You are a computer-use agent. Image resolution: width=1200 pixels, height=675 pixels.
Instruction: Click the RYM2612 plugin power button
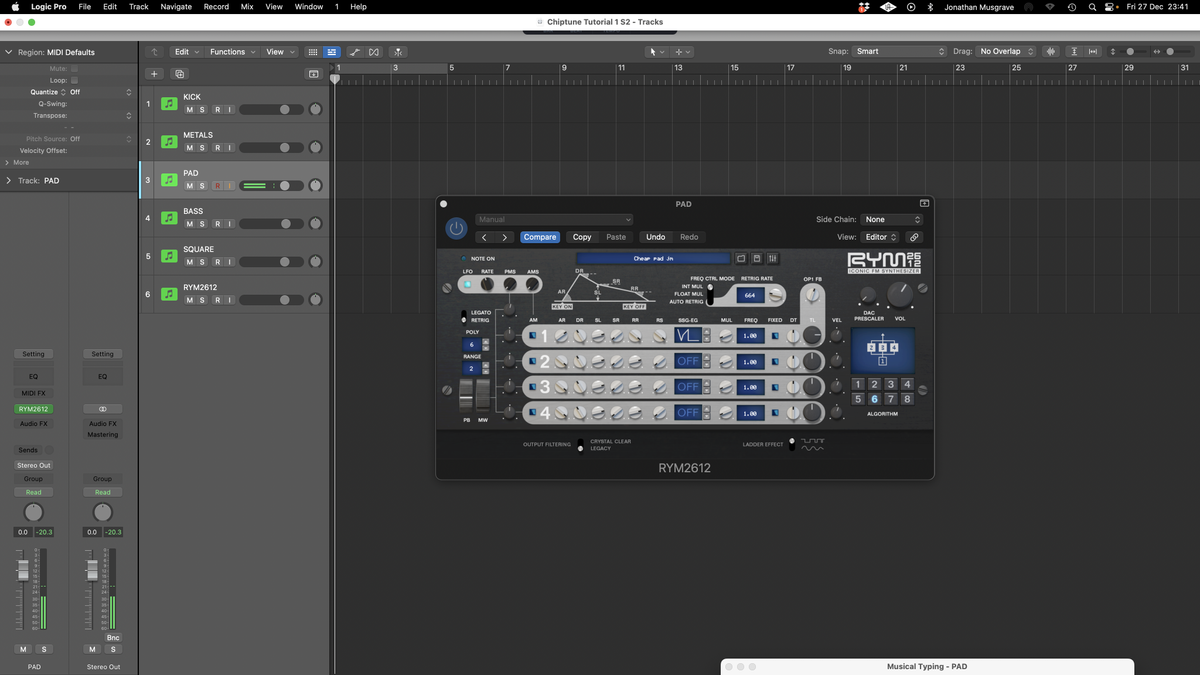tap(456, 228)
